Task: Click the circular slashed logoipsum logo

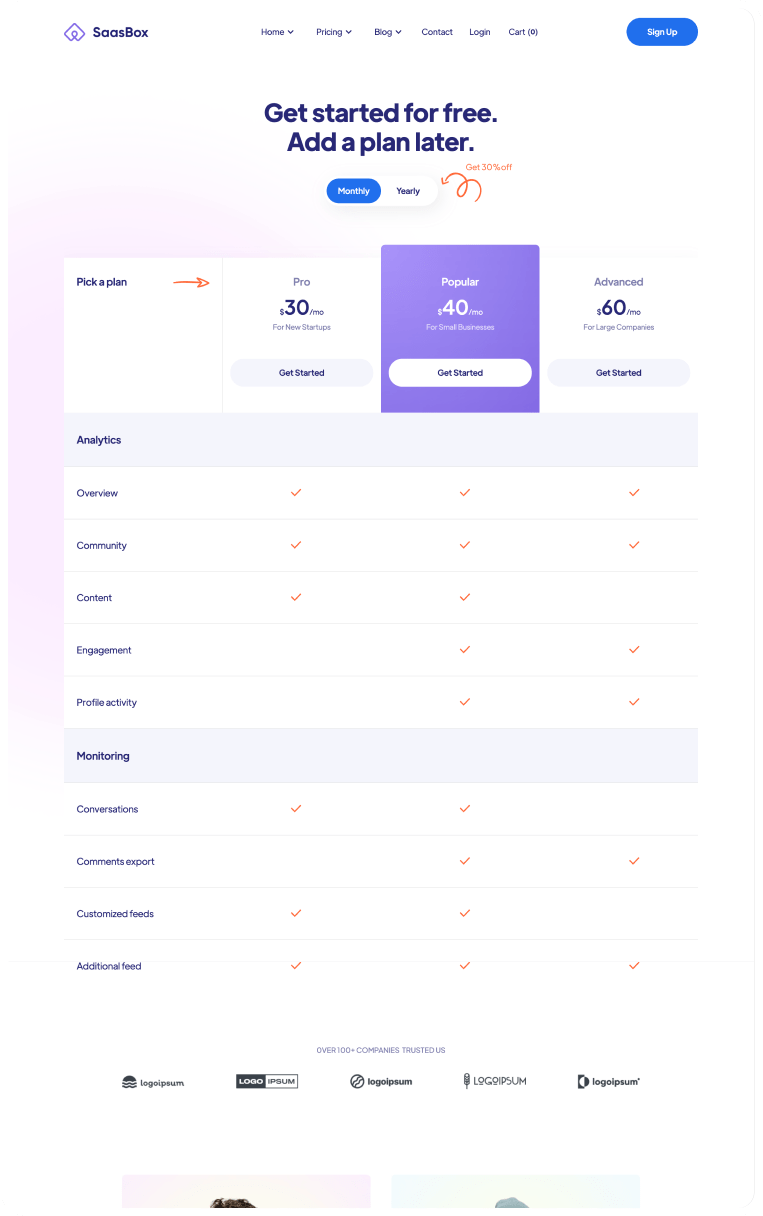Action: [x=381, y=1081]
